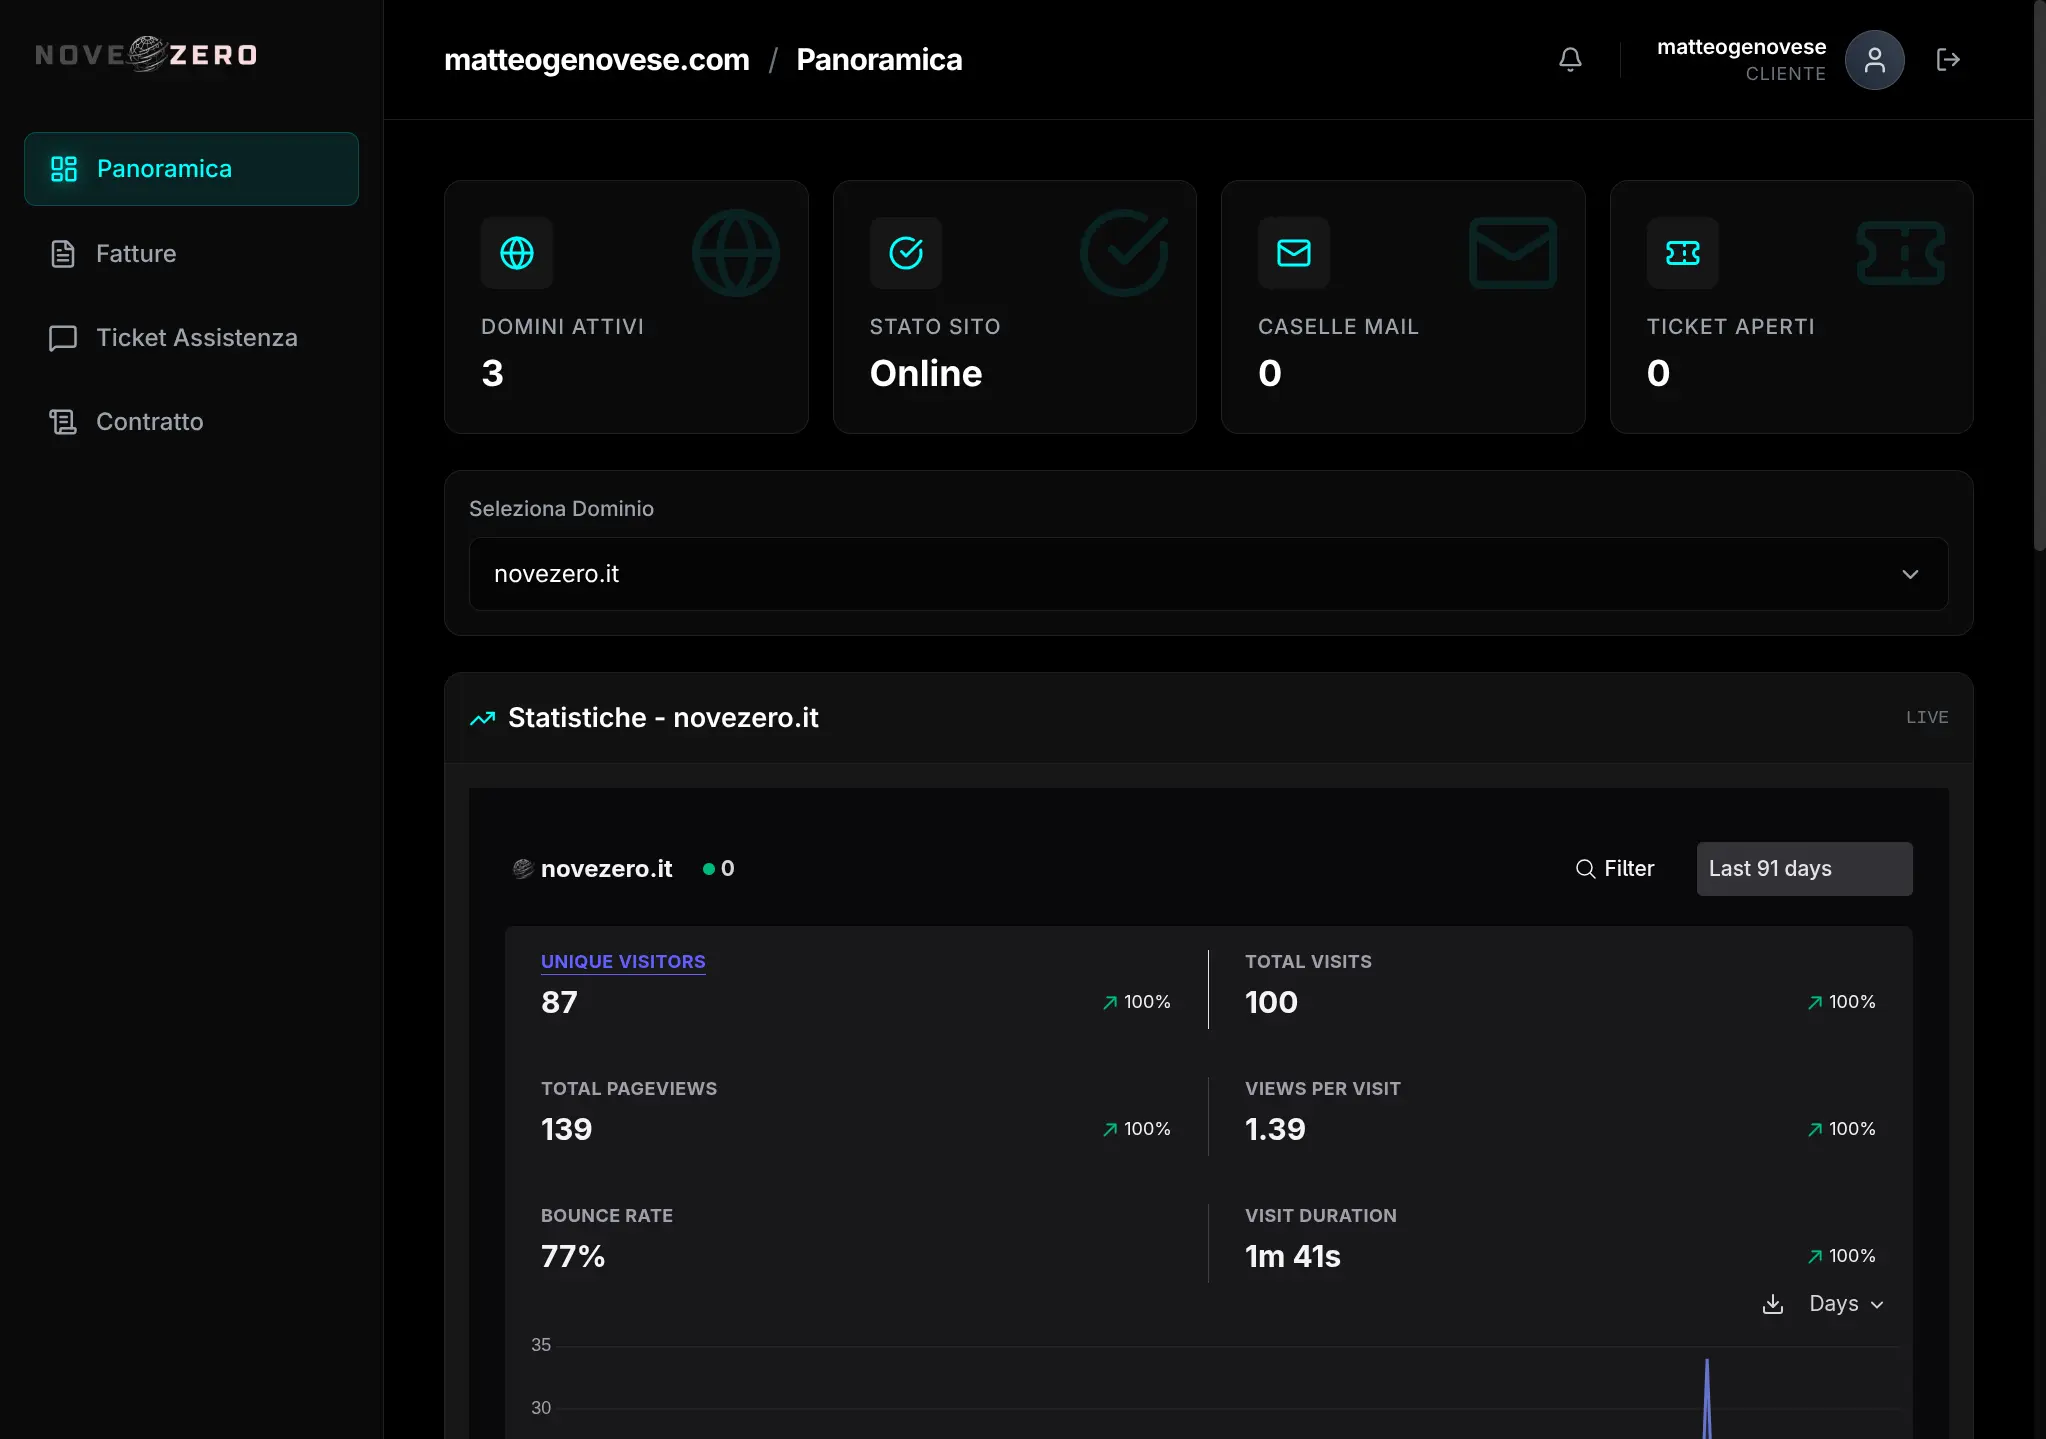
Task: Click the novezero.it site favicon
Action: point(523,869)
